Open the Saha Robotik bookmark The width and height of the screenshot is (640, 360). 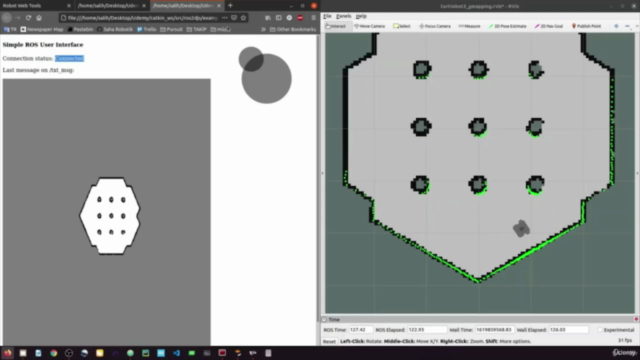[115, 29]
